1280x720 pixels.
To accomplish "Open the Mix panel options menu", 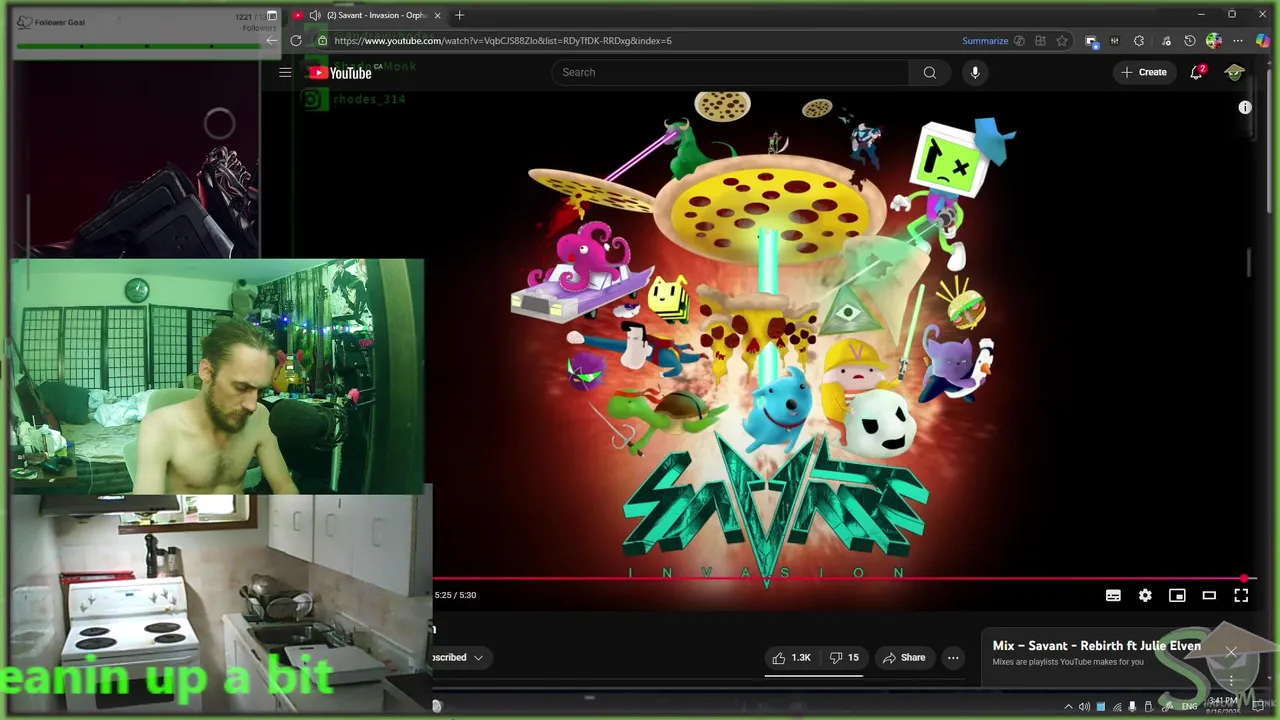I will tap(1231, 681).
